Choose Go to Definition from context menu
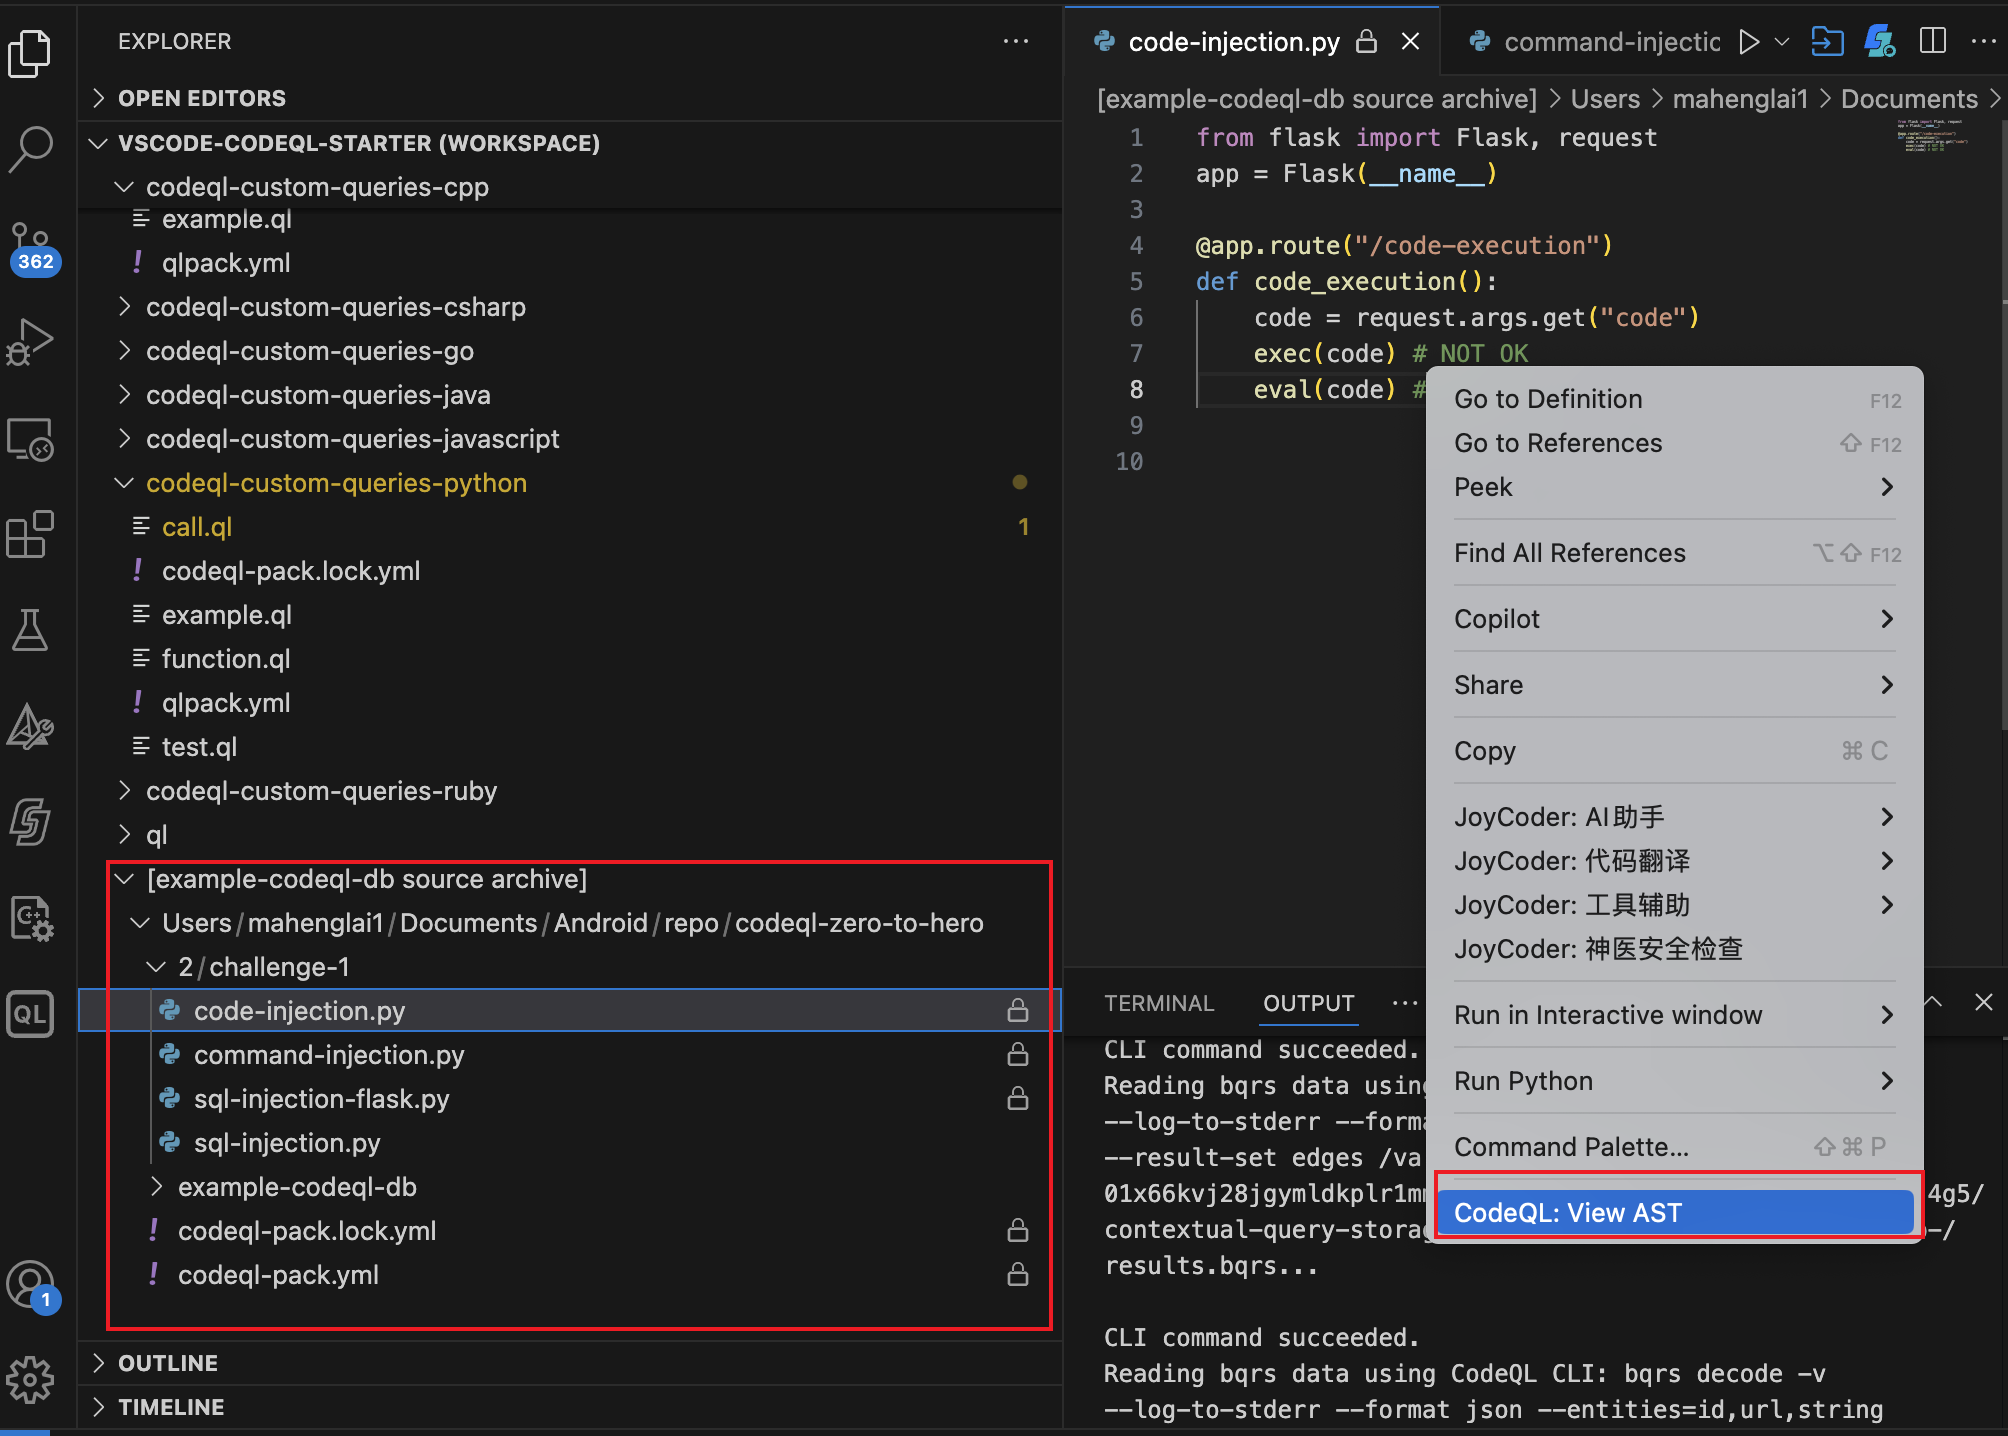This screenshot has width=2008, height=1436. pyautogui.click(x=1548, y=399)
